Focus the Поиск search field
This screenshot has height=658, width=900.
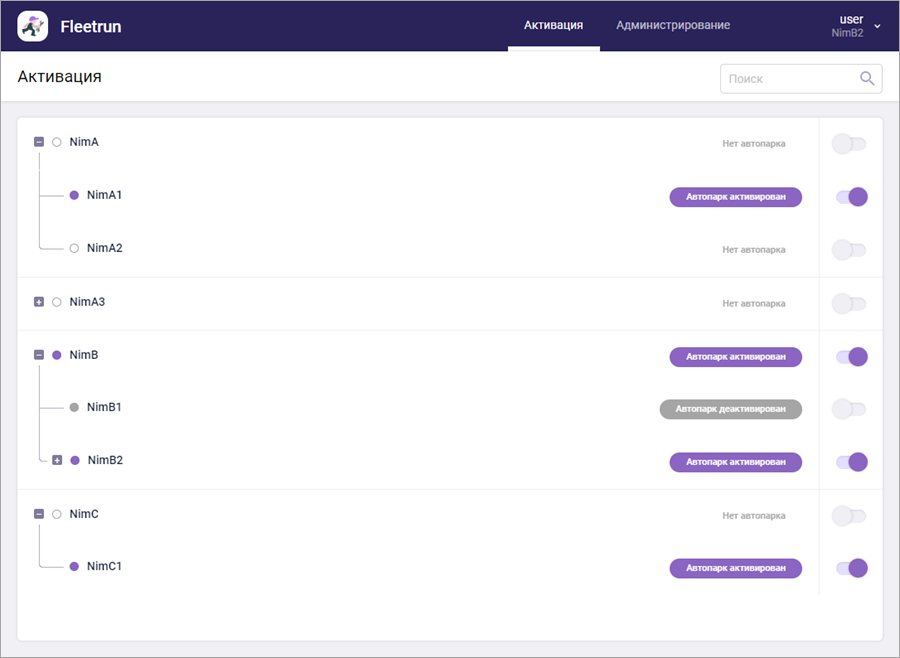coord(801,79)
